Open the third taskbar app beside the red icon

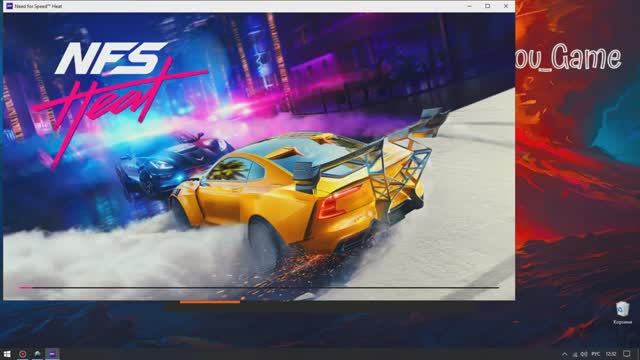(x=38, y=354)
